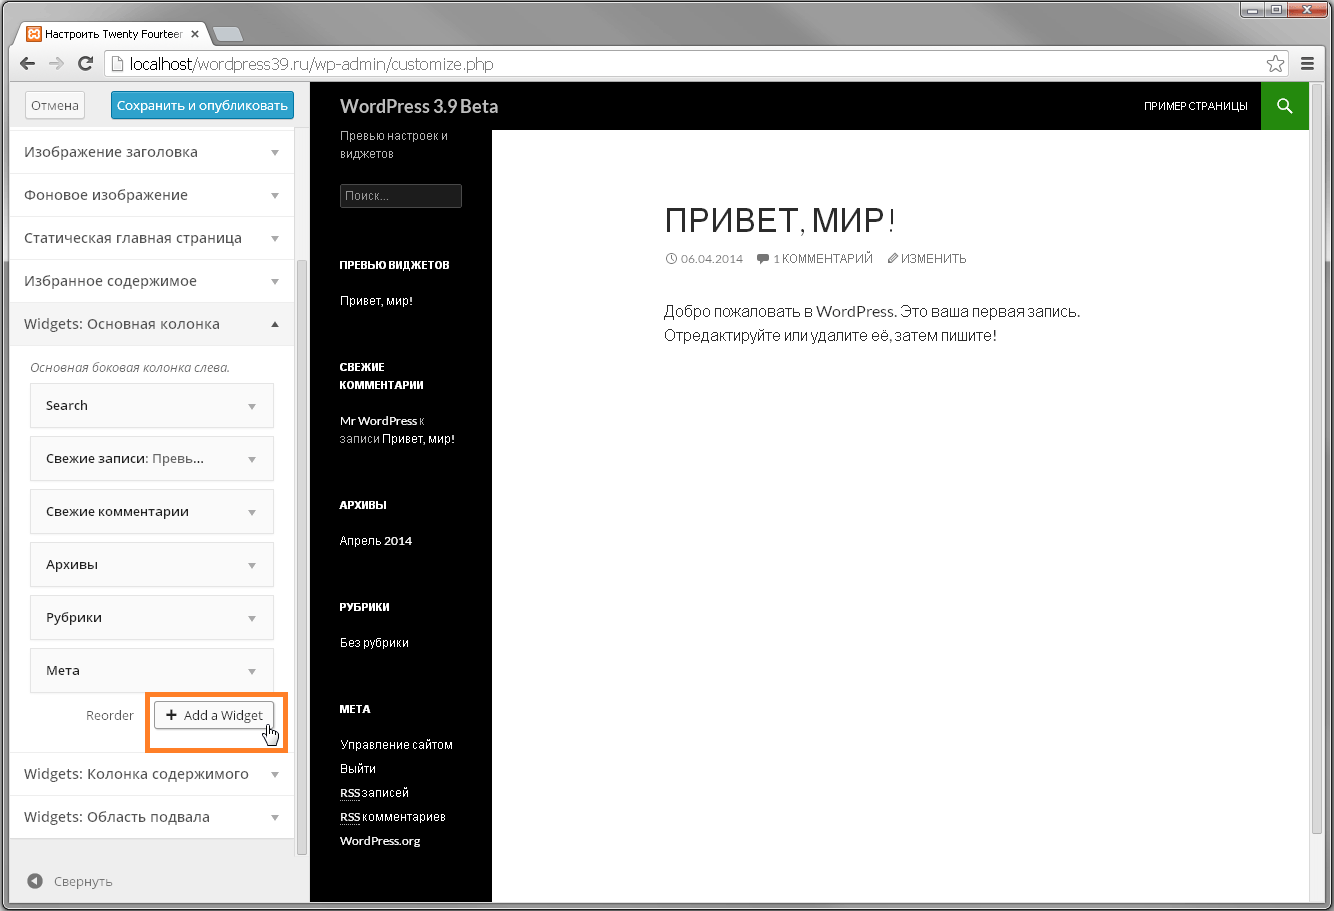Screen dimensions: 1334x911
Task: Click the XAMPP favicon in the tab
Action: pos(34,34)
